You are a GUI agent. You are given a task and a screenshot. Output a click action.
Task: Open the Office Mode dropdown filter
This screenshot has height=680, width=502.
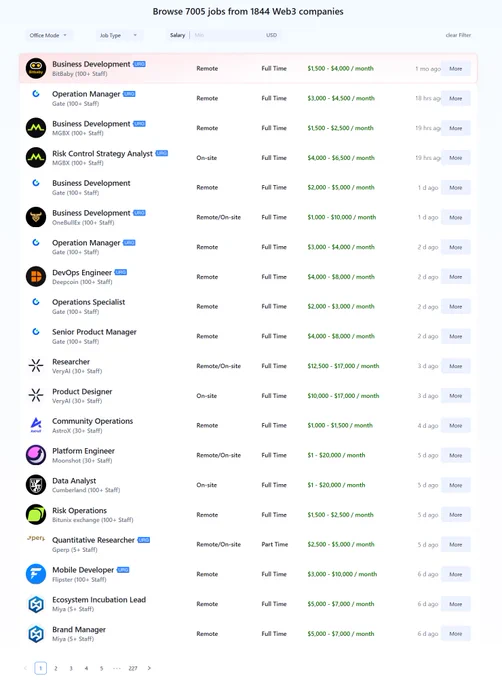coord(49,35)
